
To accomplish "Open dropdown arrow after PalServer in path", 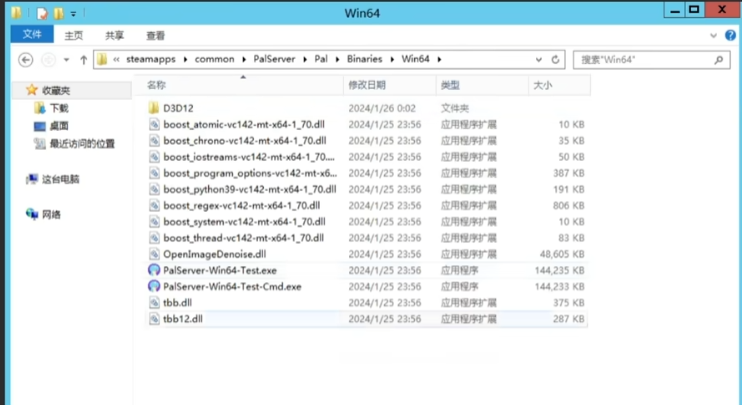I will click(x=305, y=60).
